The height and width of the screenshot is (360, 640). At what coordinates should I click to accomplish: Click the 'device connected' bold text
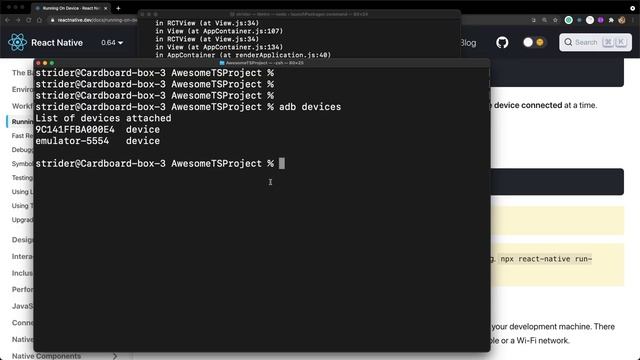[x=528, y=105]
